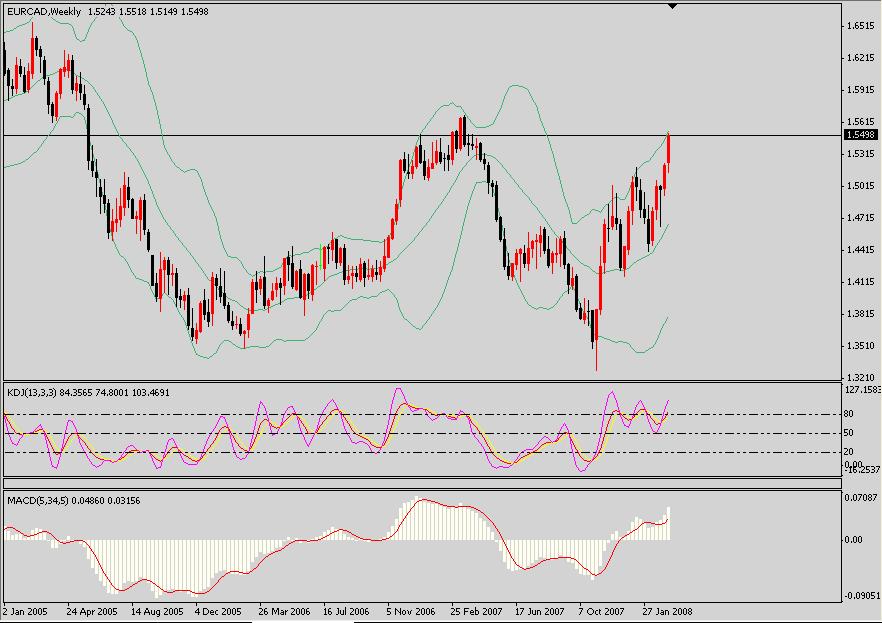This screenshot has width=882, height=623.
Task: Click the 17 Jun 2007 date label
Action: pyautogui.click(x=540, y=612)
